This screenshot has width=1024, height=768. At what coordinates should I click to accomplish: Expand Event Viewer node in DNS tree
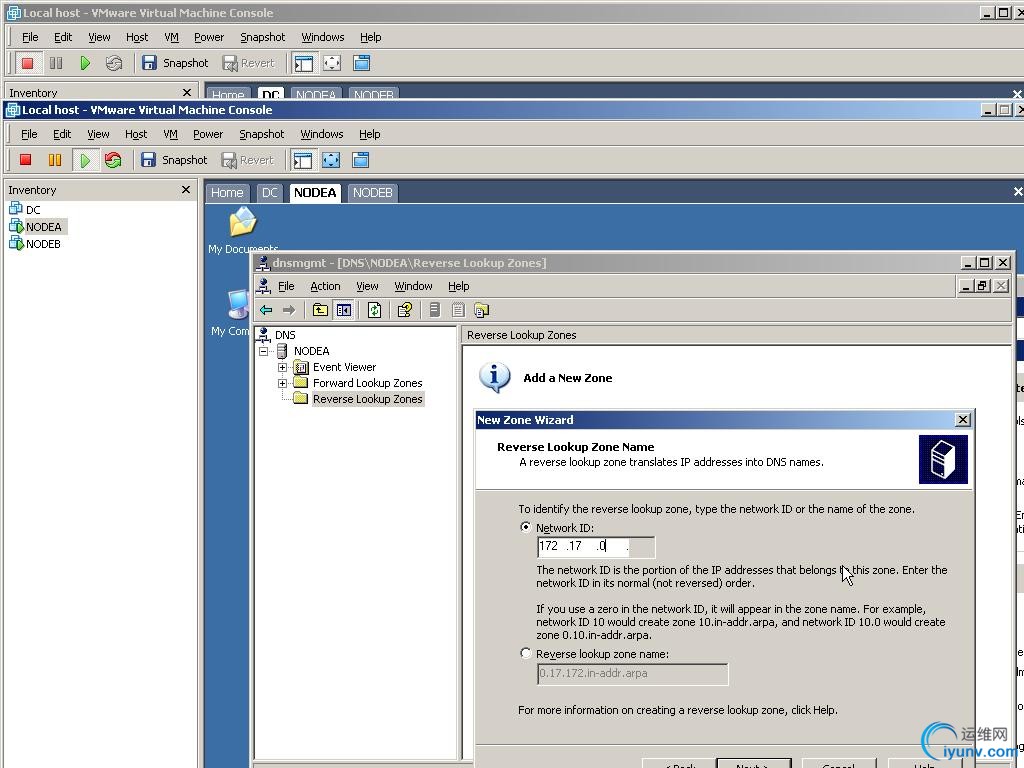tap(282, 368)
